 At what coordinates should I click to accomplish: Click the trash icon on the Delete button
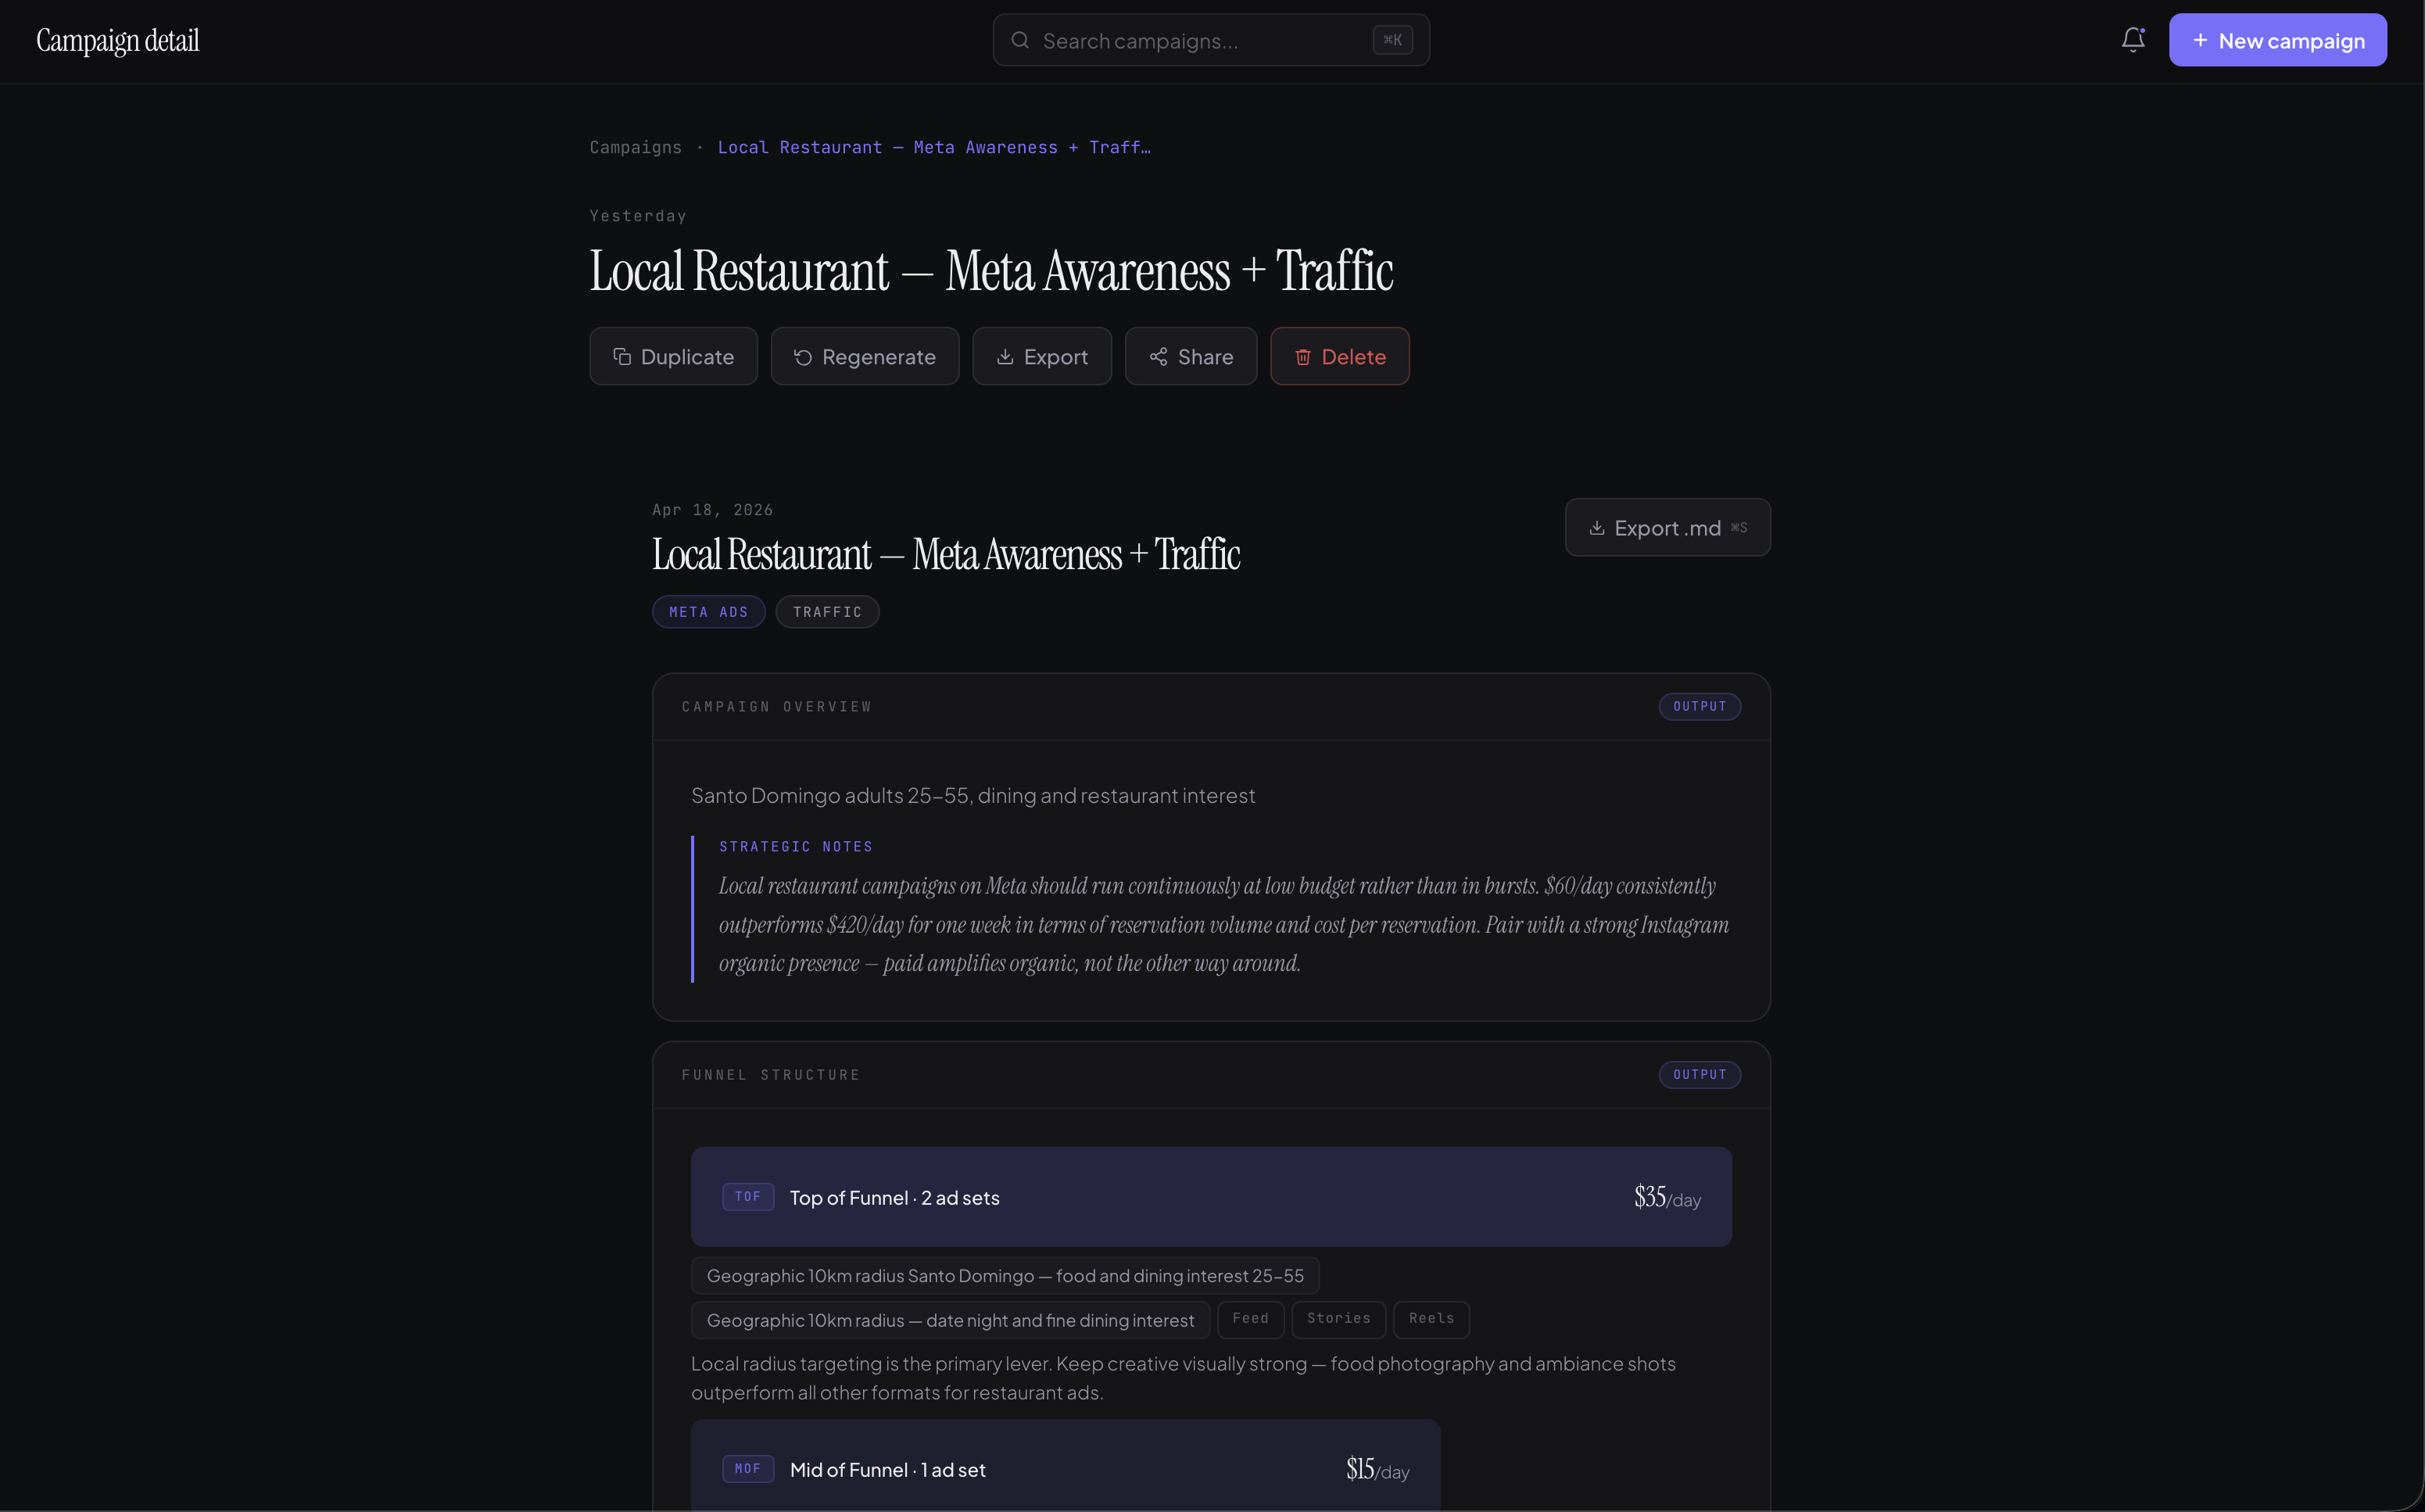[x=1303, y=356]
